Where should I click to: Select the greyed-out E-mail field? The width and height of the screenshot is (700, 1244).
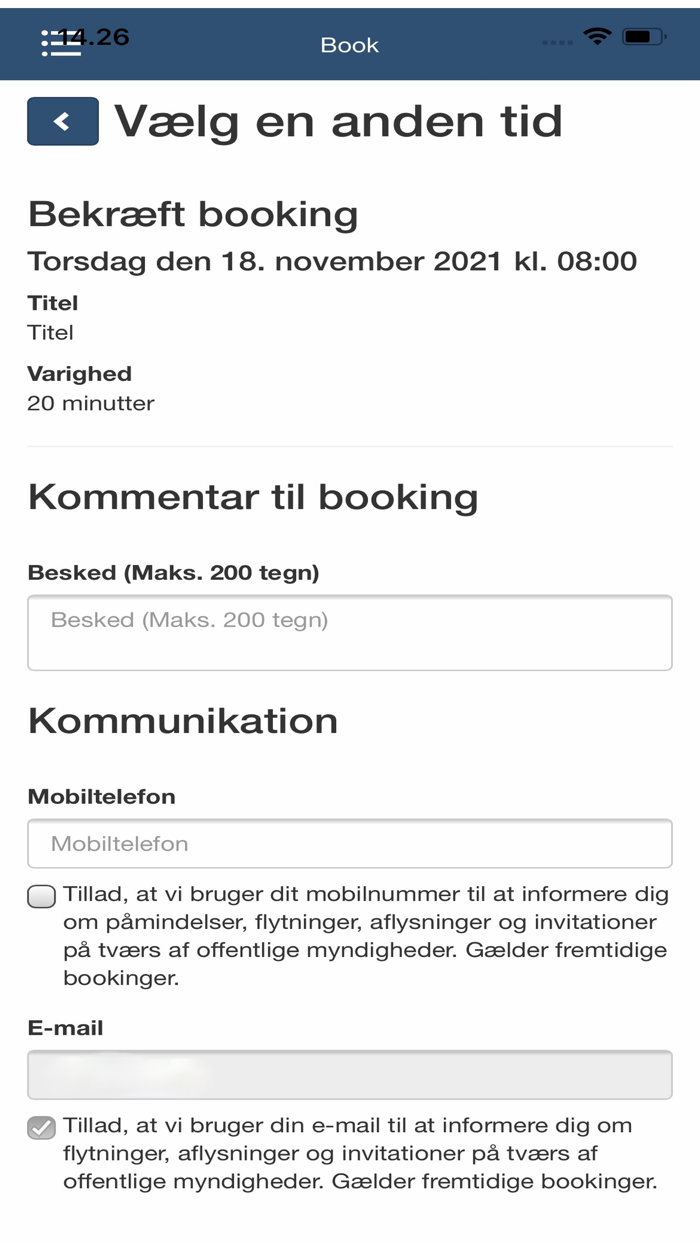tap(349, 1073)
